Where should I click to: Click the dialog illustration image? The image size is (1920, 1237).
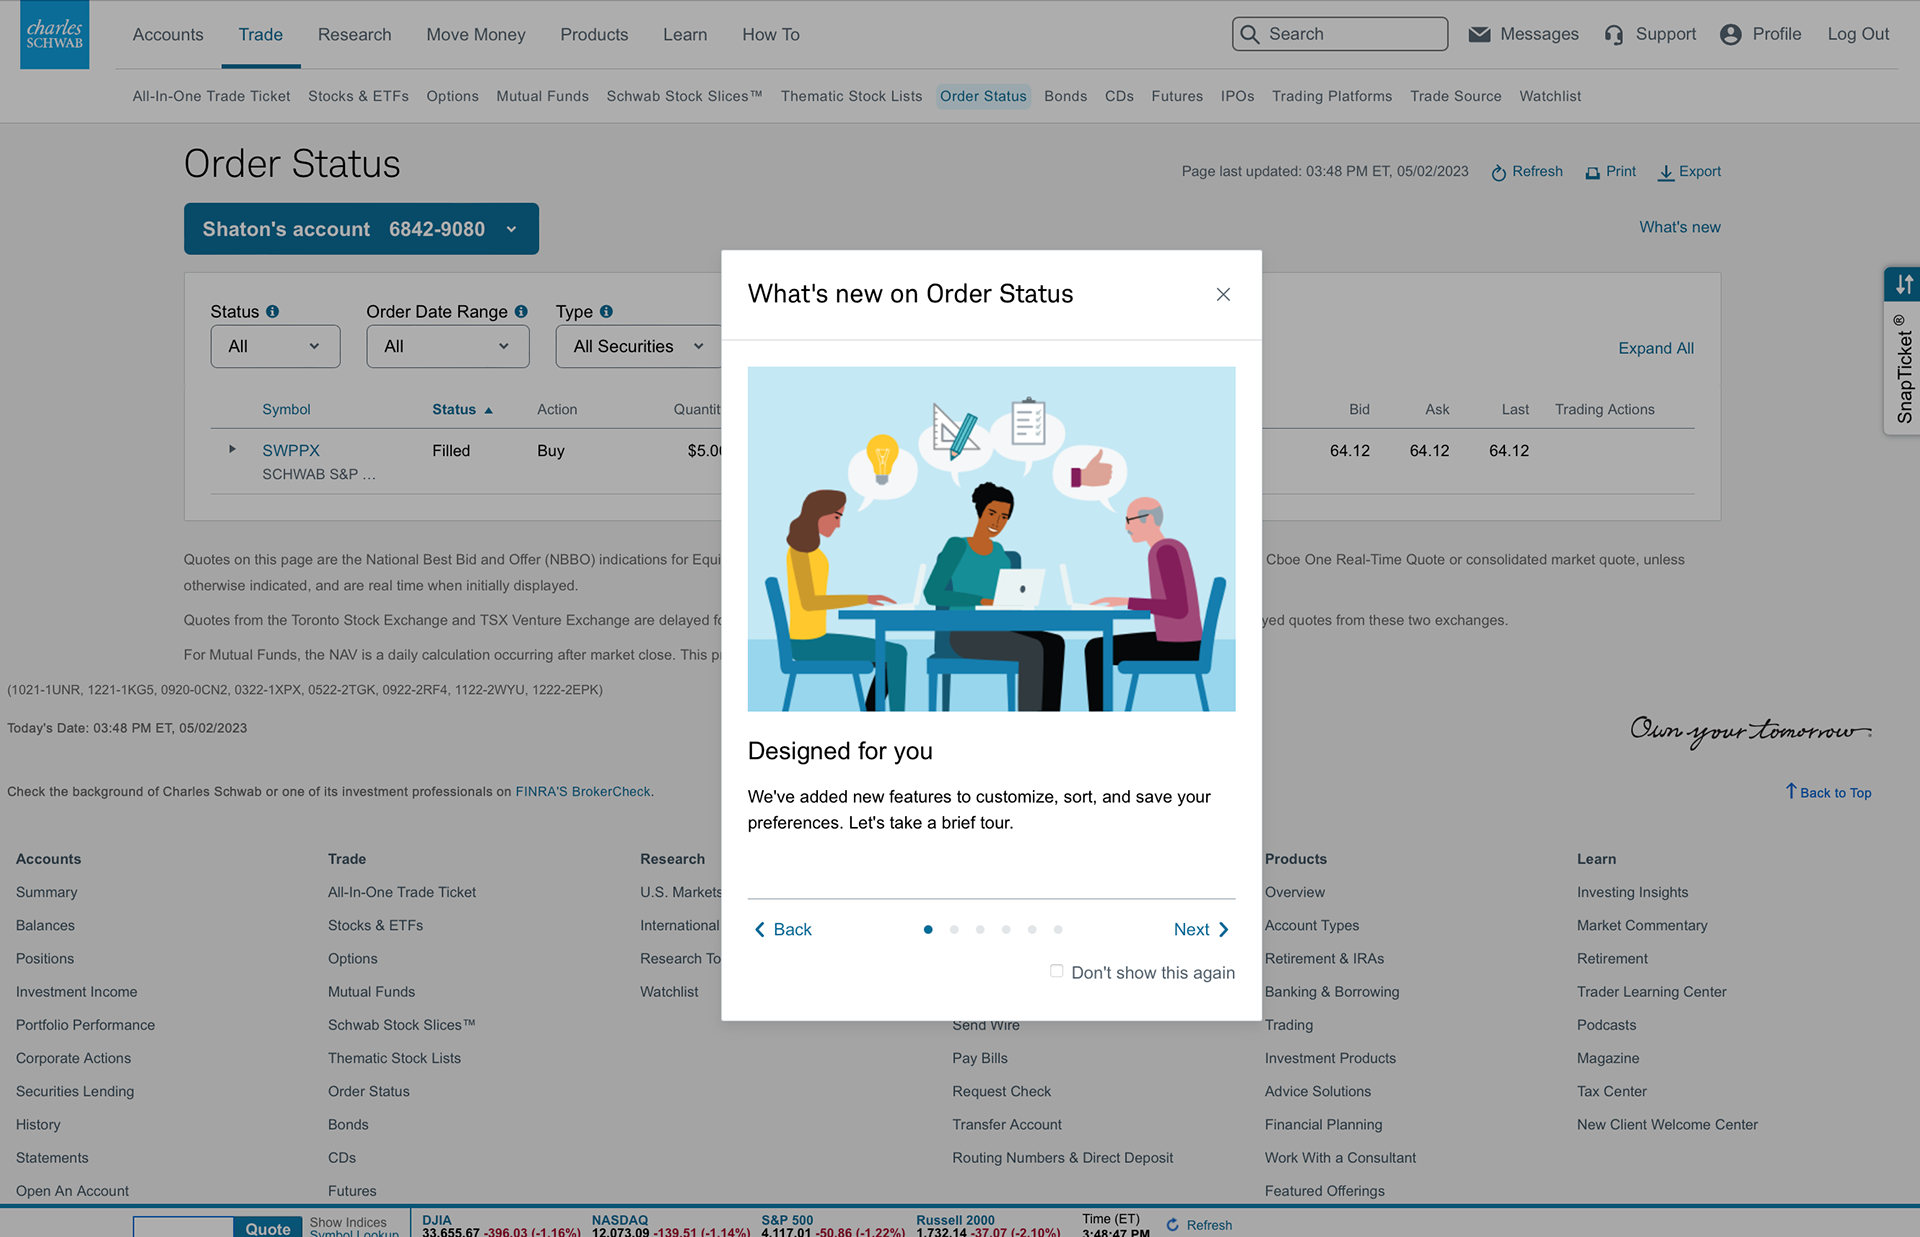(991, 539)
